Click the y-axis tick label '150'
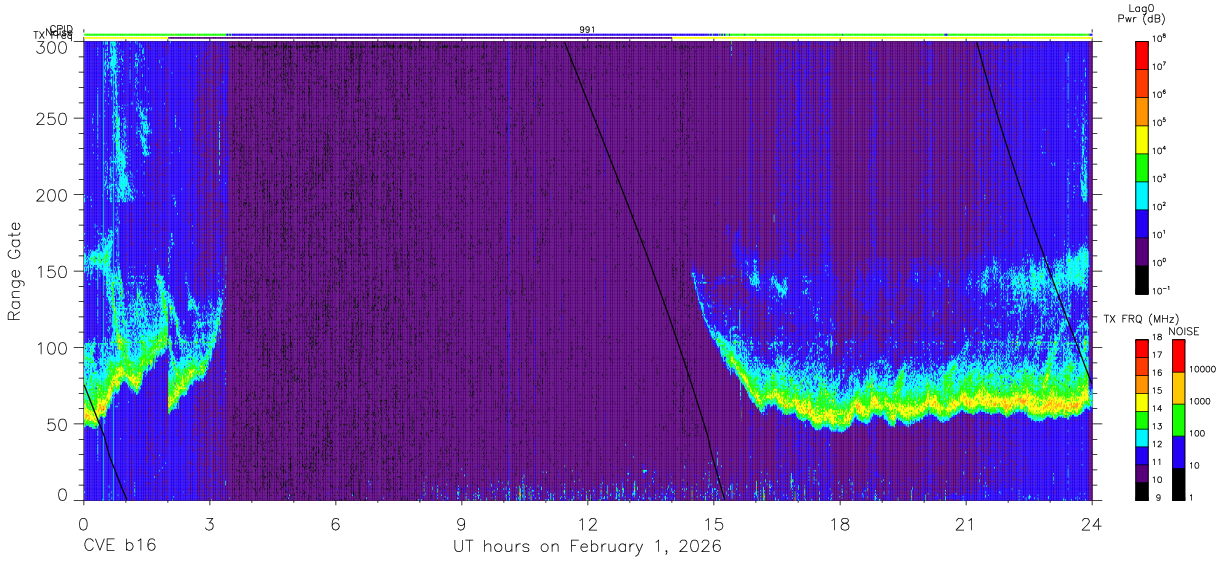 coord(54,271)
